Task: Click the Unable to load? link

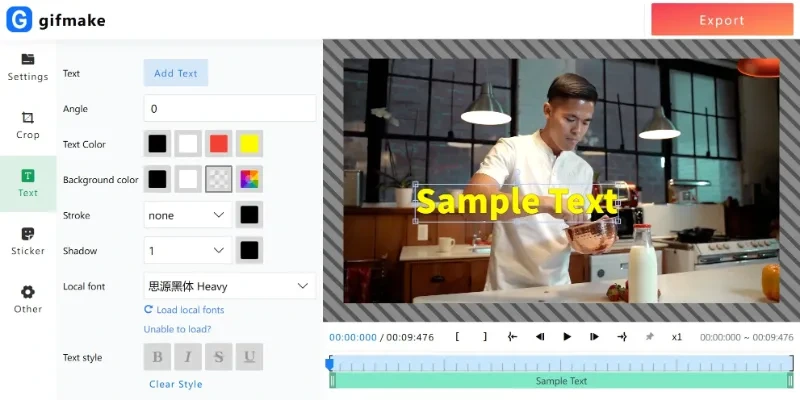Action: [177, 329]
